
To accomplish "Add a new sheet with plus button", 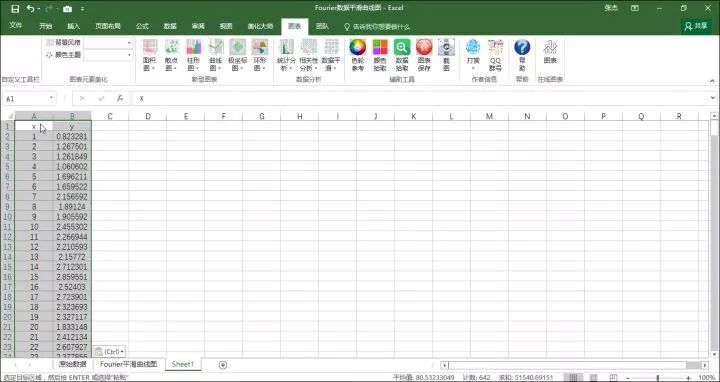I will (223, 365).
